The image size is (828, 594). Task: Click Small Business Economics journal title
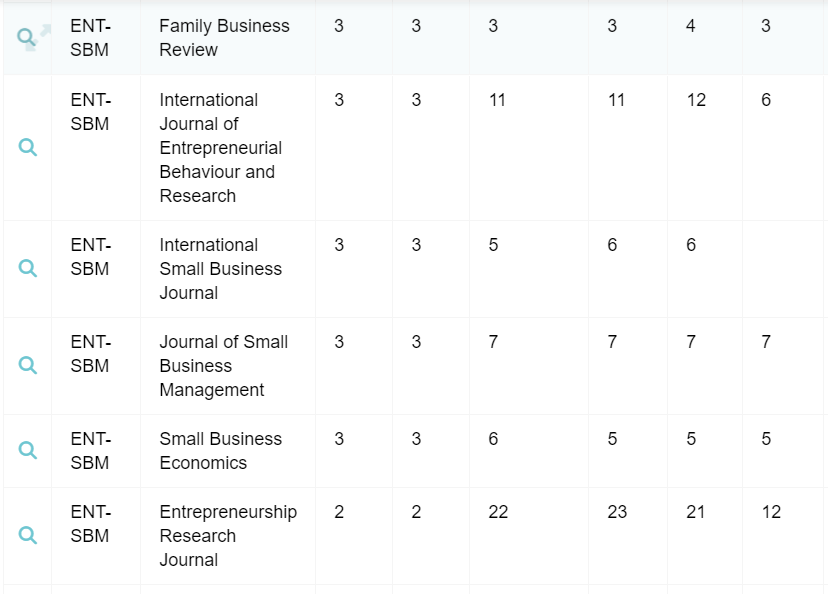(220, 451)
